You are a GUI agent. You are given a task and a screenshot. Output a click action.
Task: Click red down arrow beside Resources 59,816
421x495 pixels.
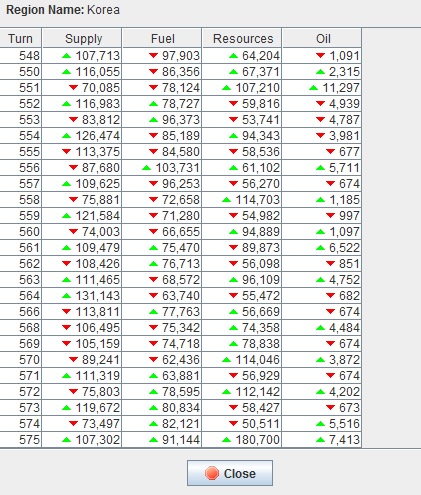233,104
